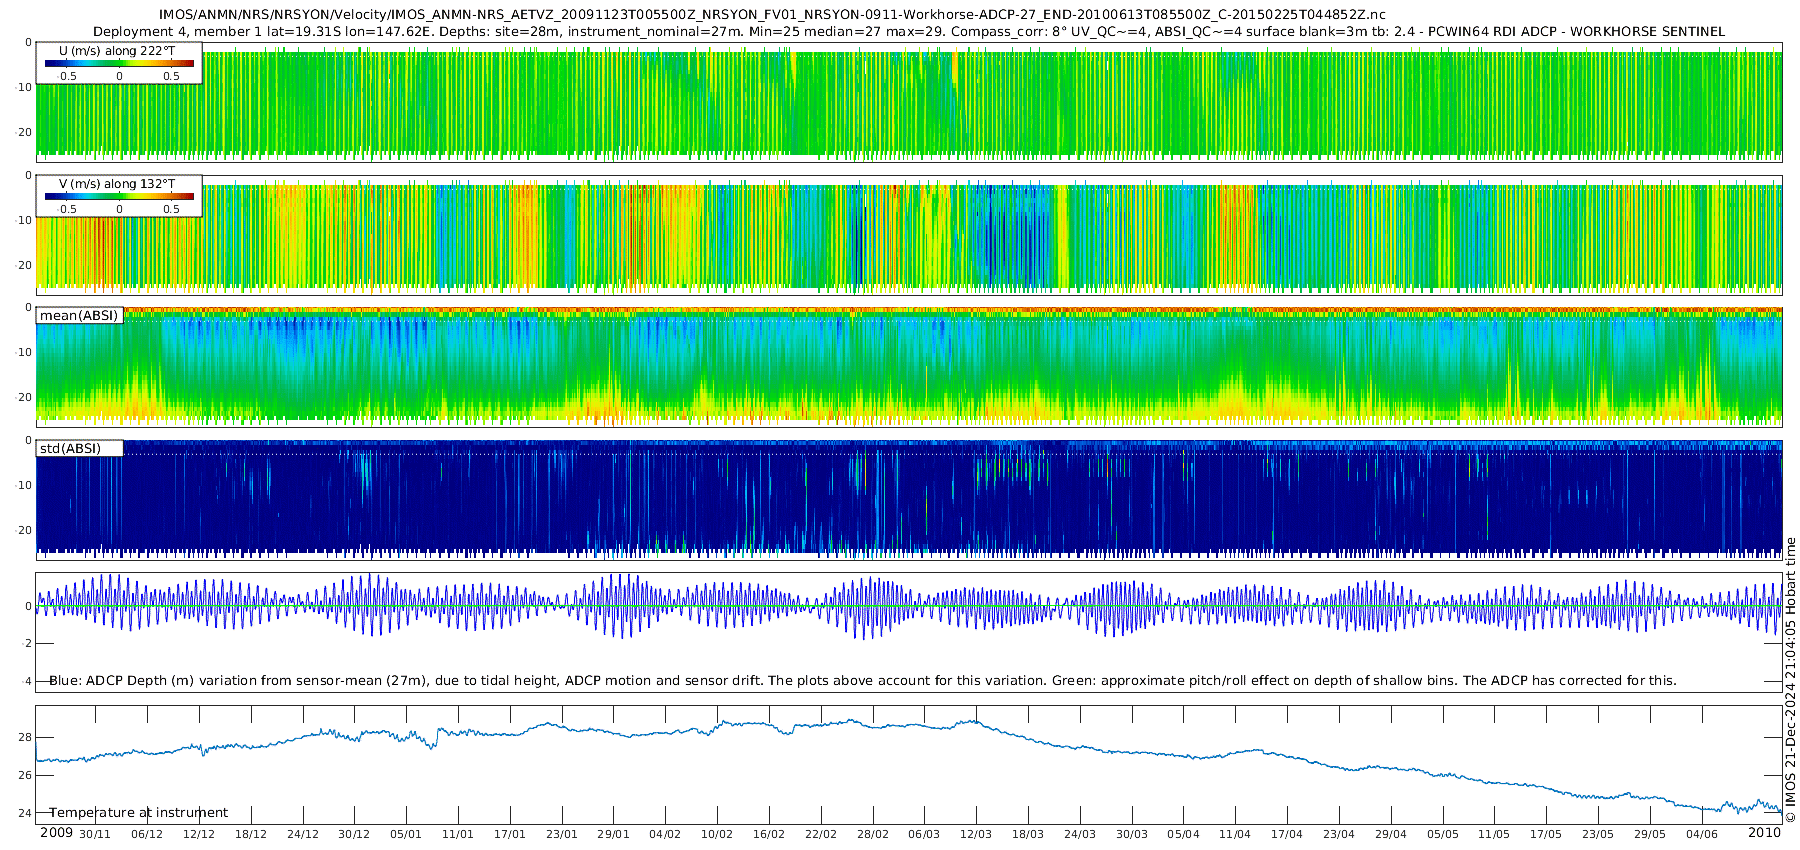The image size is (1800, 850).
Task: Click the Deployment 4 metadata line
Action: 908,31
